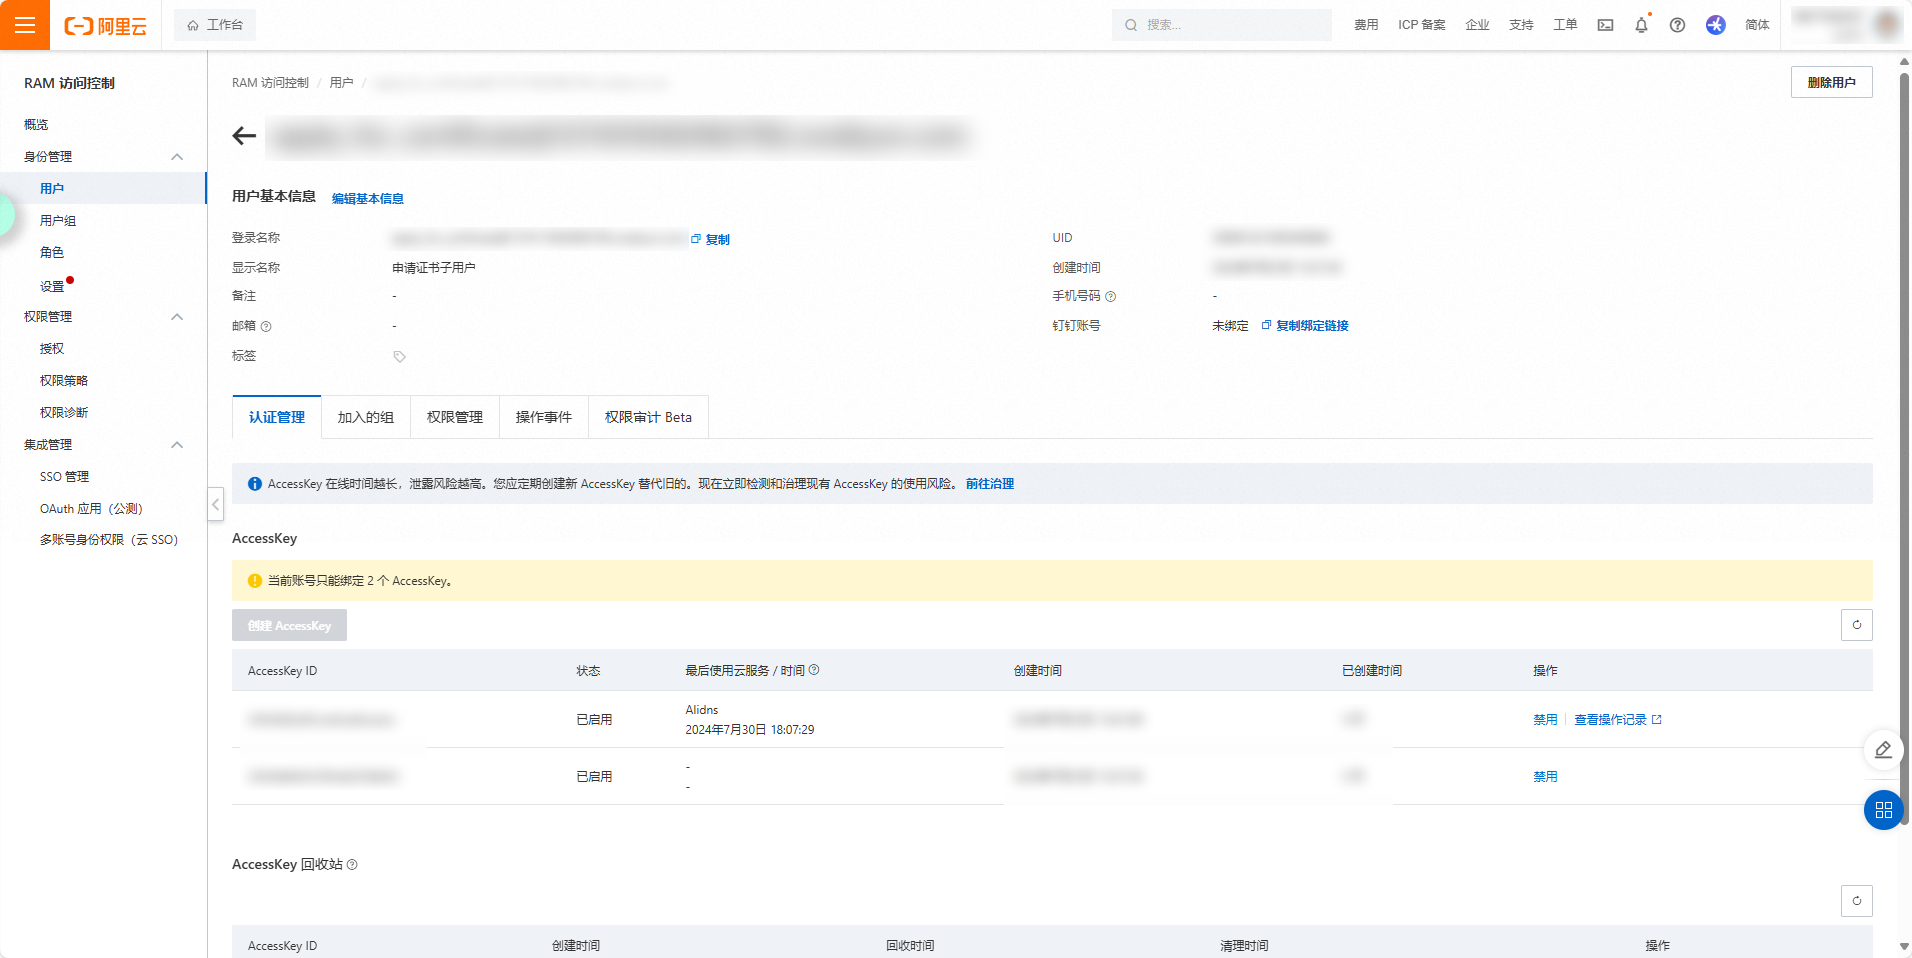The height and width of the screenshot is (958, 1912).
Task: Go back using the left arrow
Action: pyautogui.click(x=244, y=136)
